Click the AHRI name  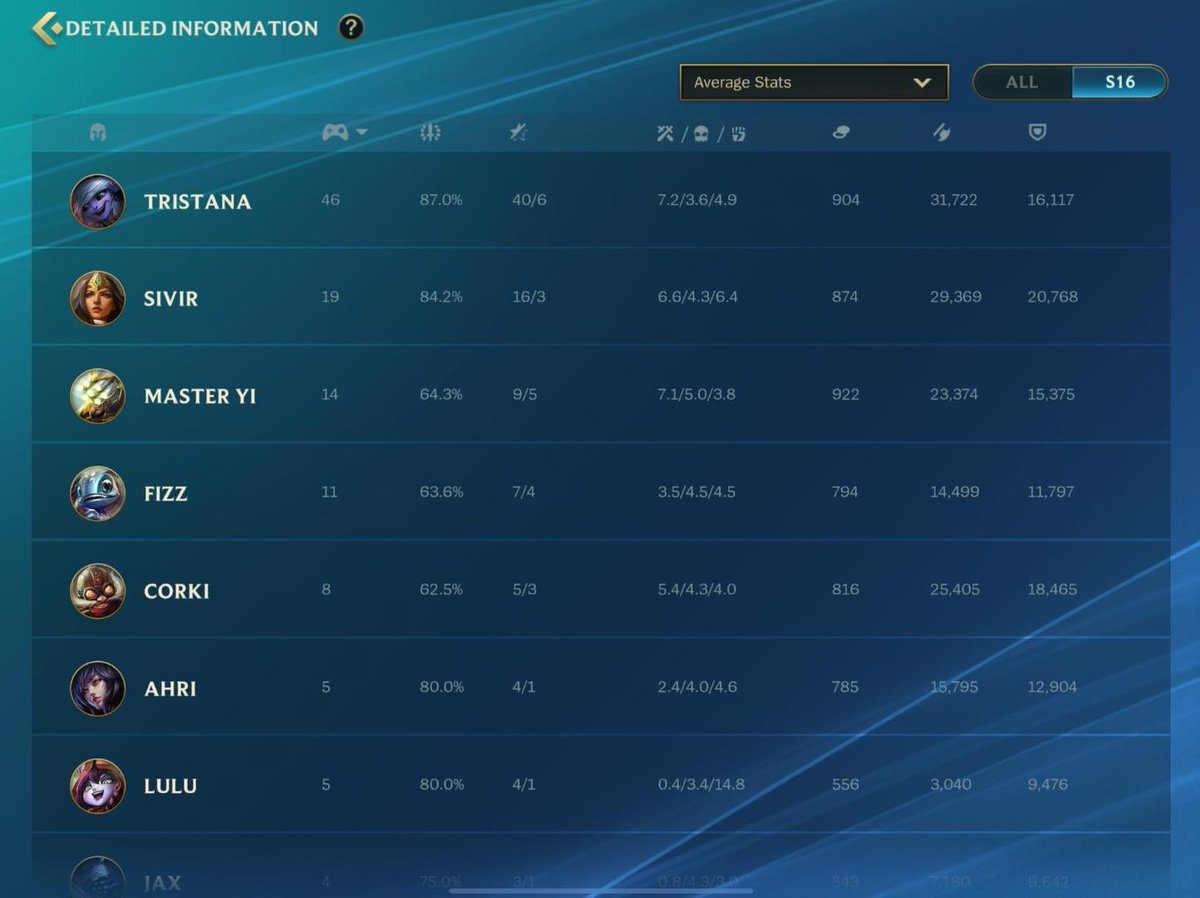coord(170,689)
